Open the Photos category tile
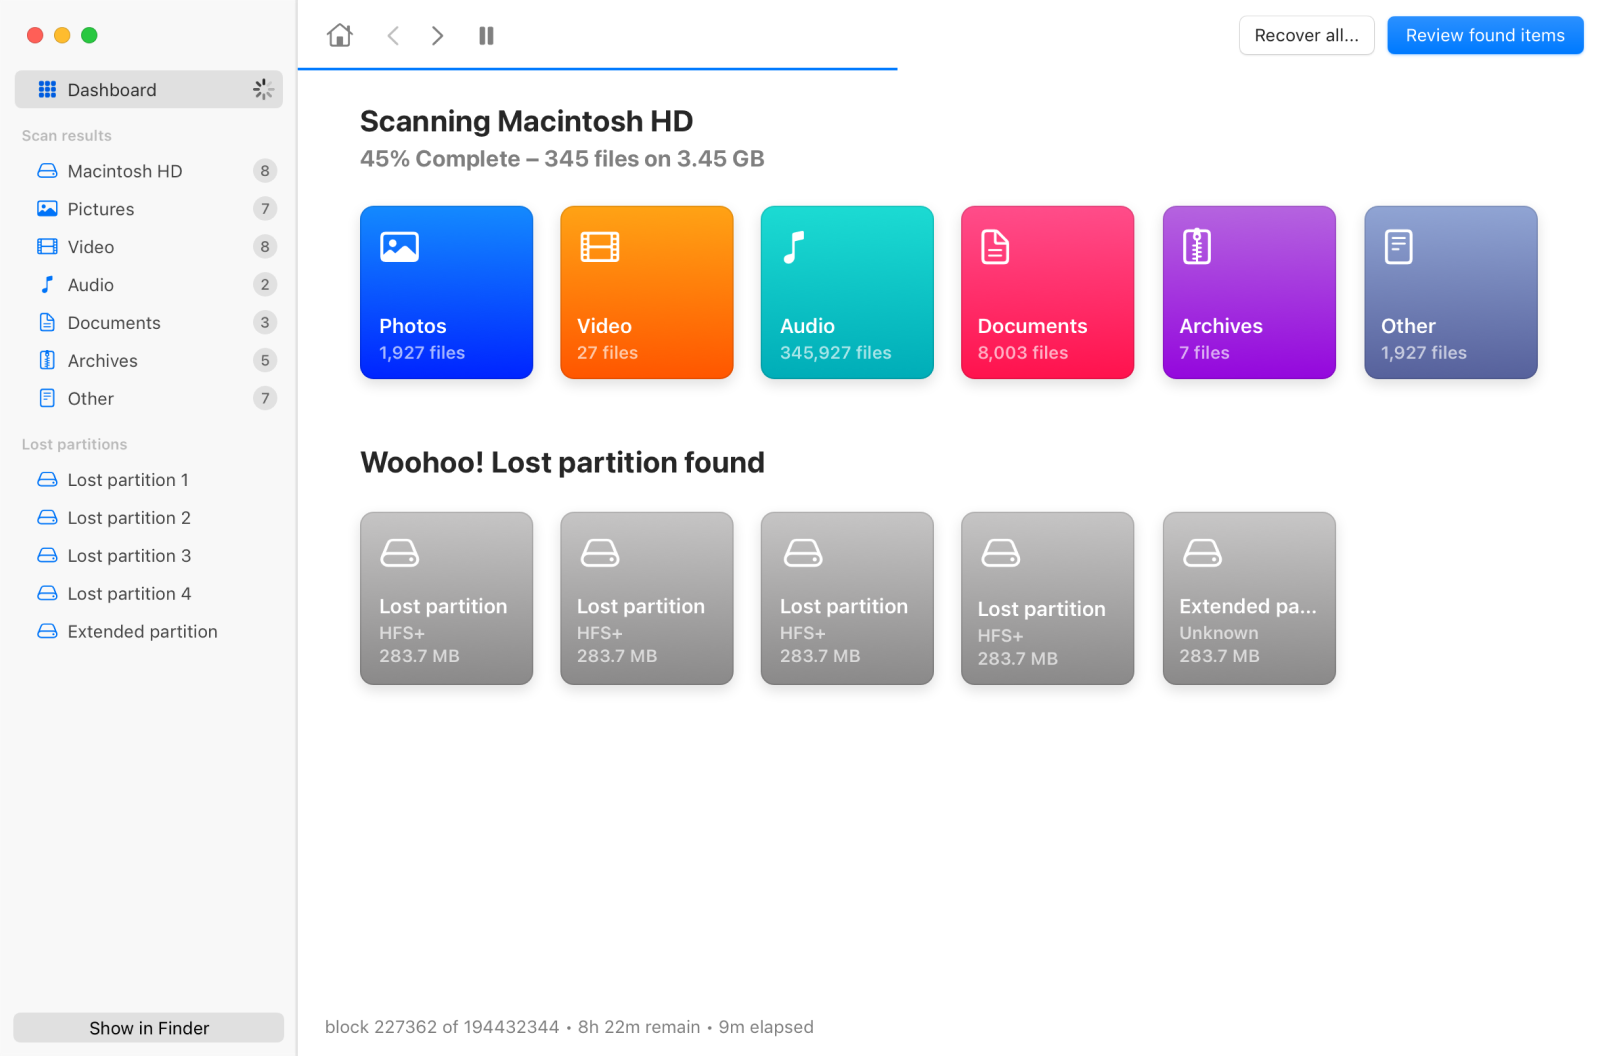Viewport: 1600px width, 1056px height. (x=446, y=292)
